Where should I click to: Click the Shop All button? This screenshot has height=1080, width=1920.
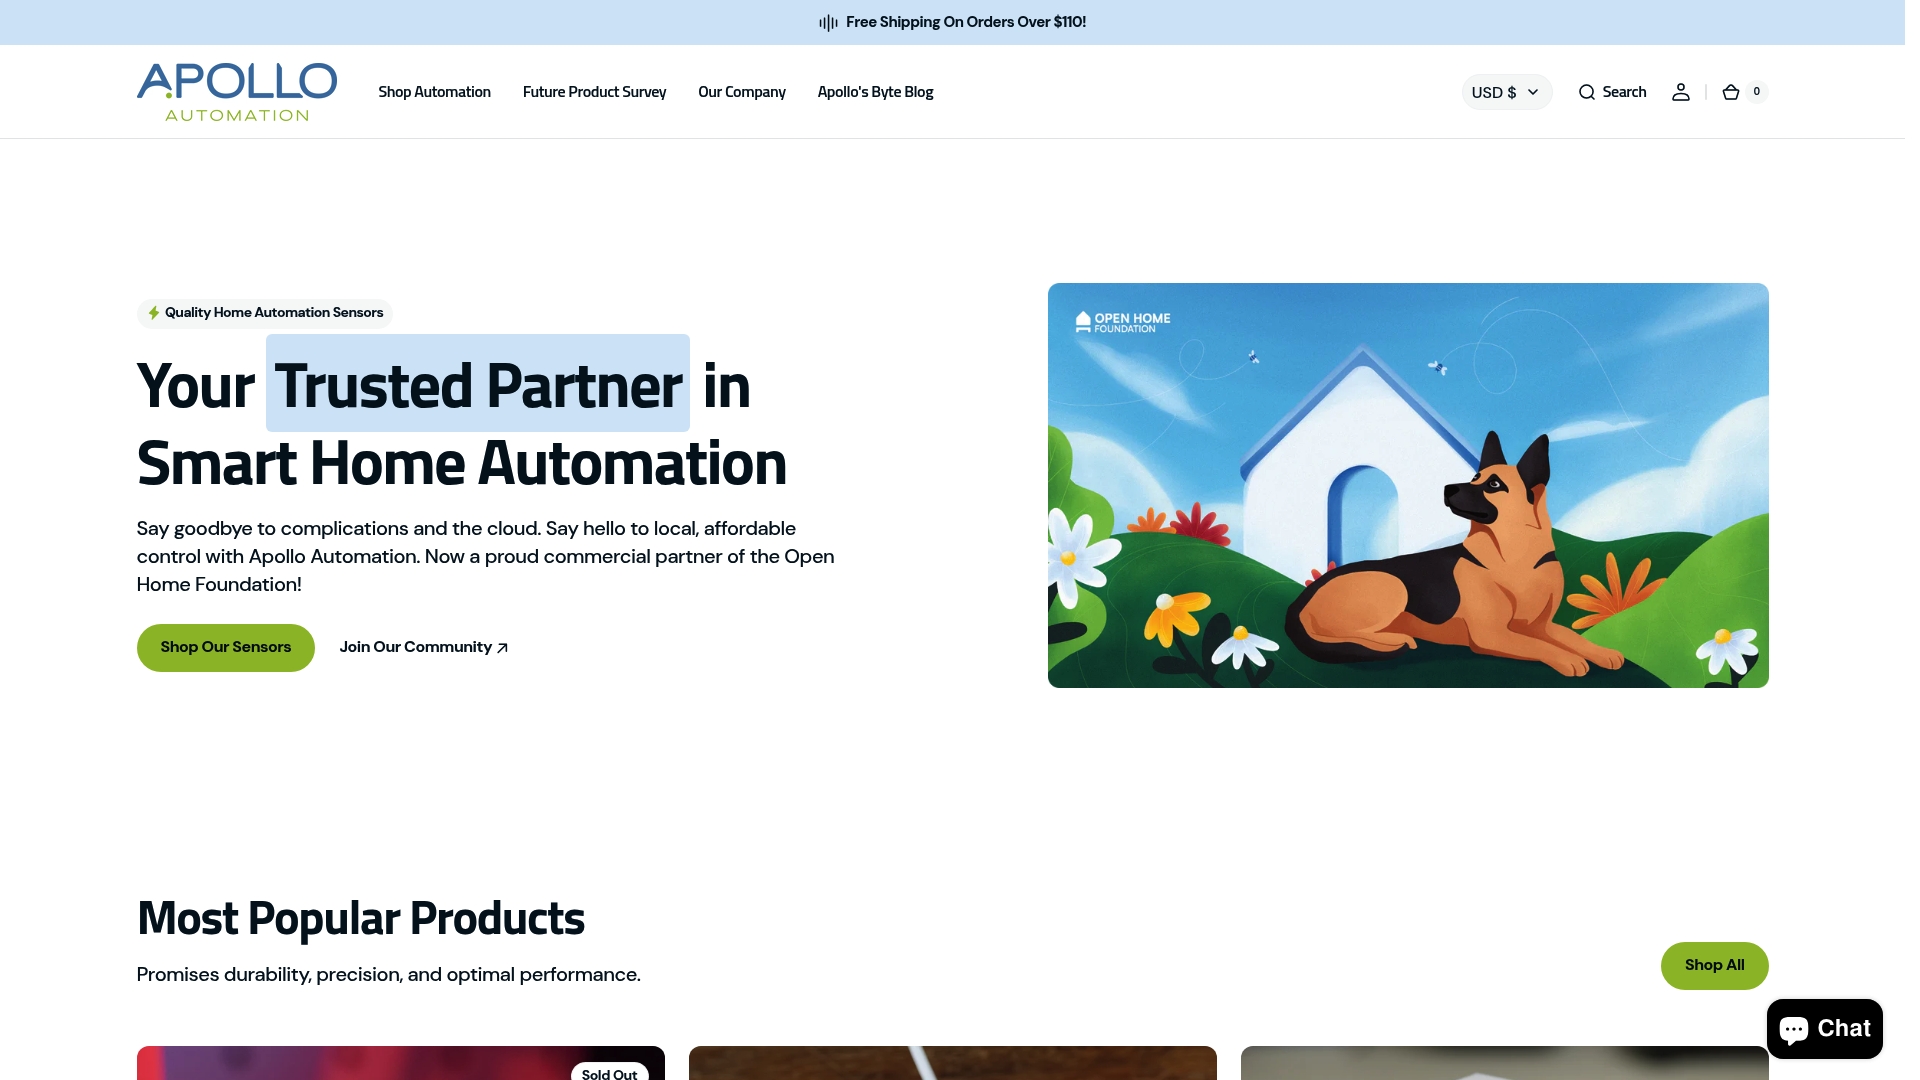(1714, 965)
